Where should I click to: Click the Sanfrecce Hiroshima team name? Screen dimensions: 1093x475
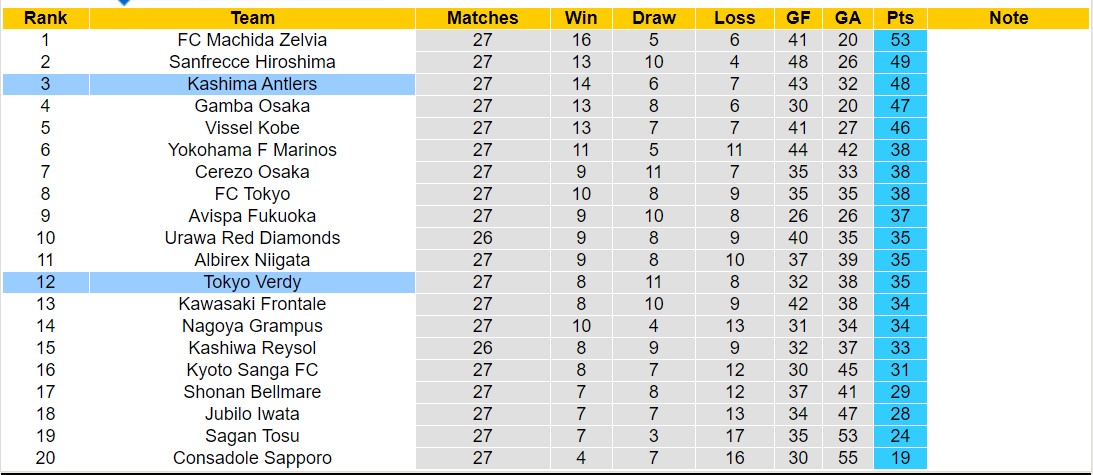(252, 62)
